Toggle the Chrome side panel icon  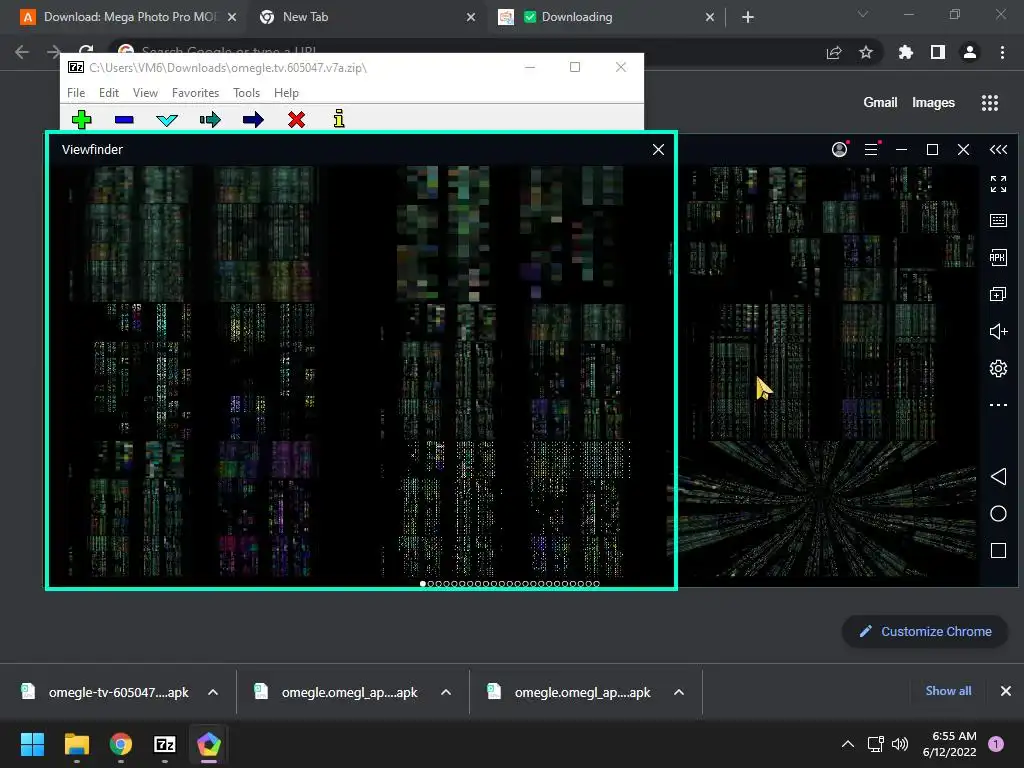coord(938,52)
